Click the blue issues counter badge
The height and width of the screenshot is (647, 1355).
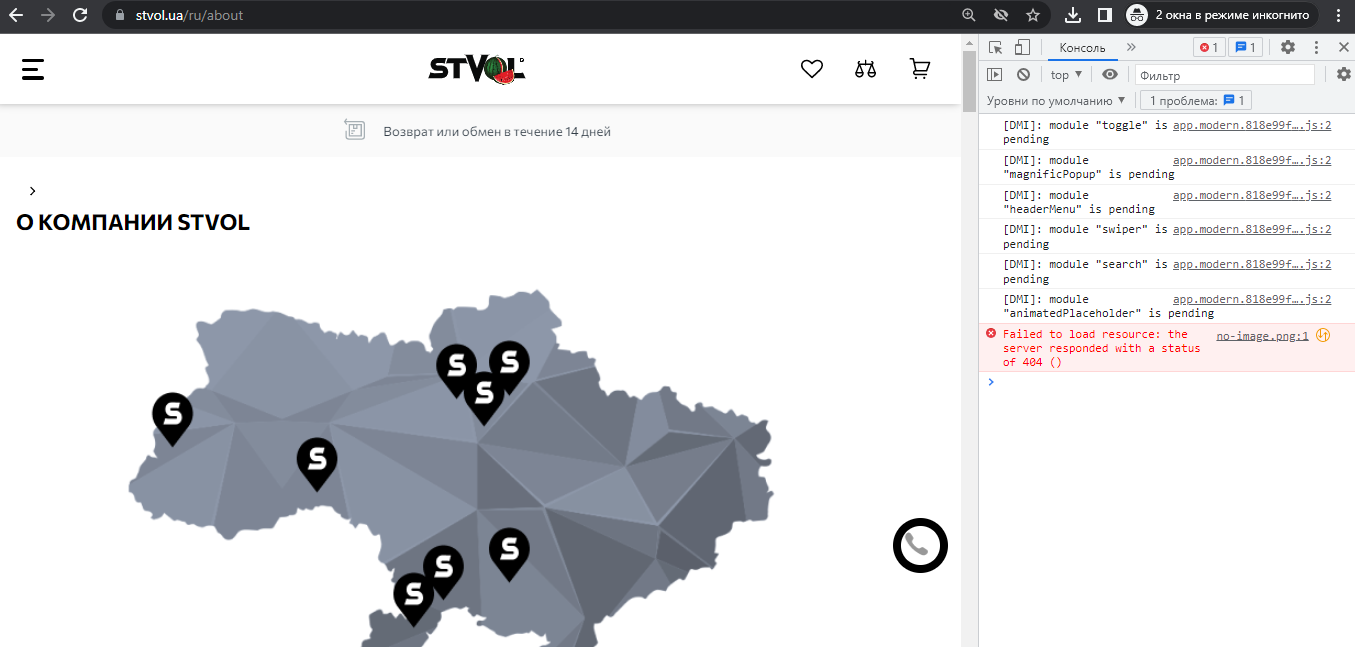[1246, 47]
